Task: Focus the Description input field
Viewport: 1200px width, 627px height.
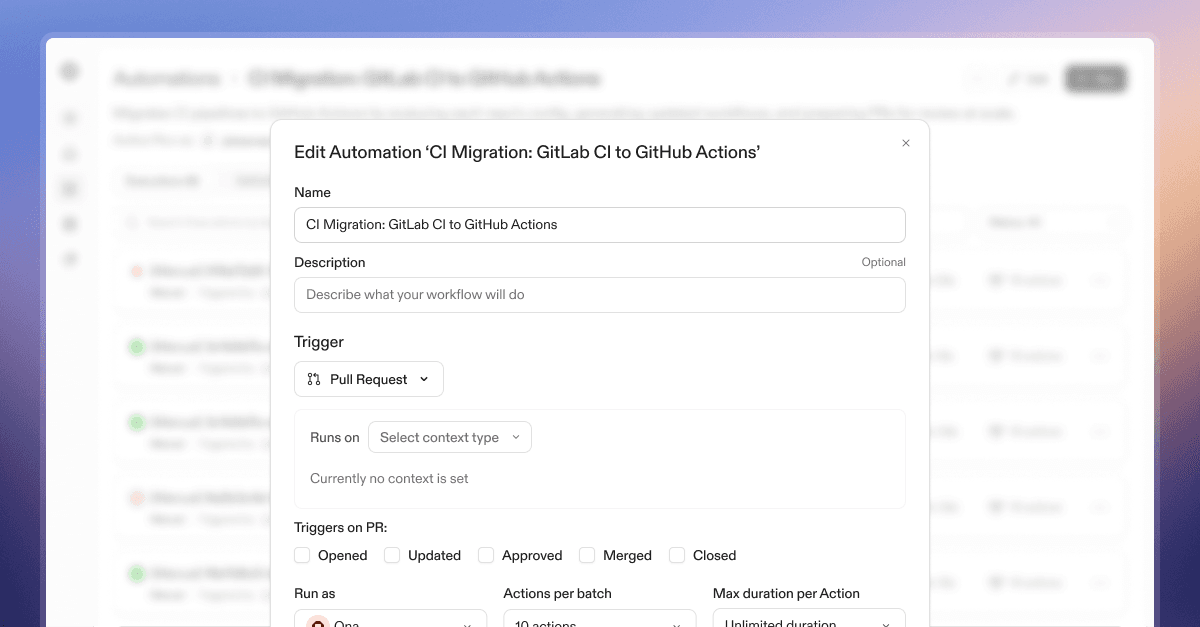Action: pyautogui.click(x=599, y=295)
